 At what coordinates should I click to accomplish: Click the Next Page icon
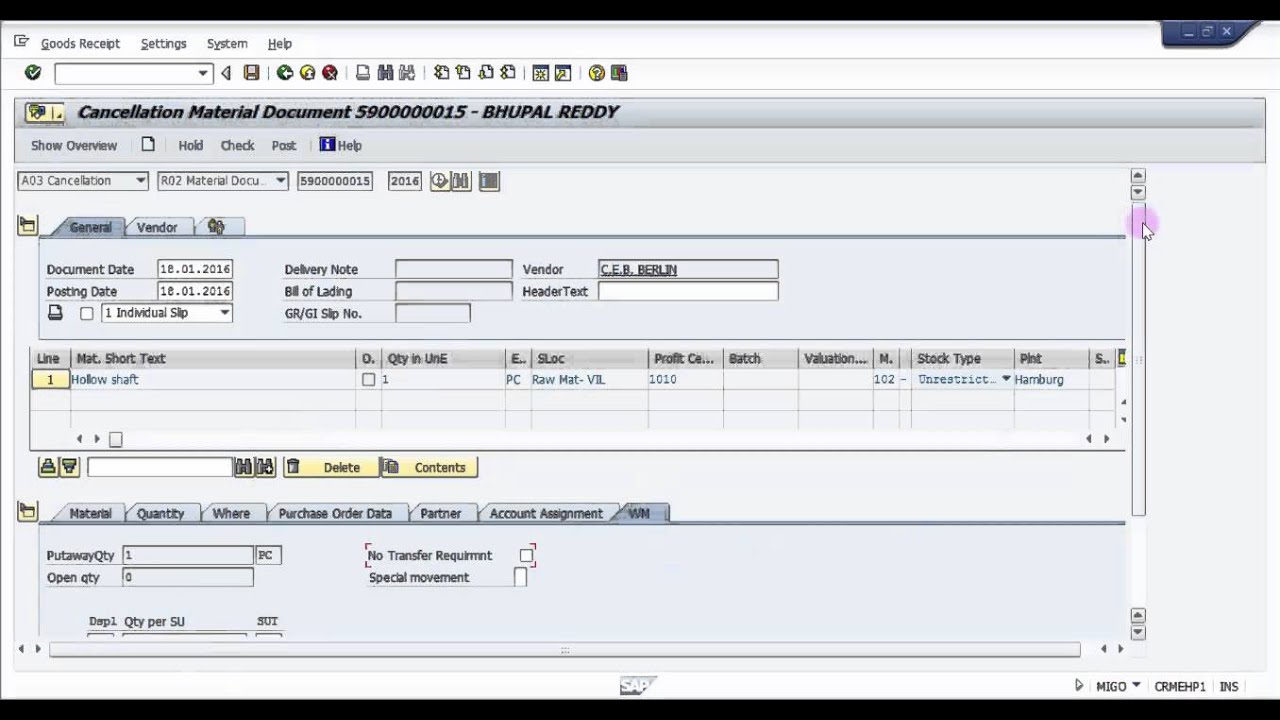(486, 73)
